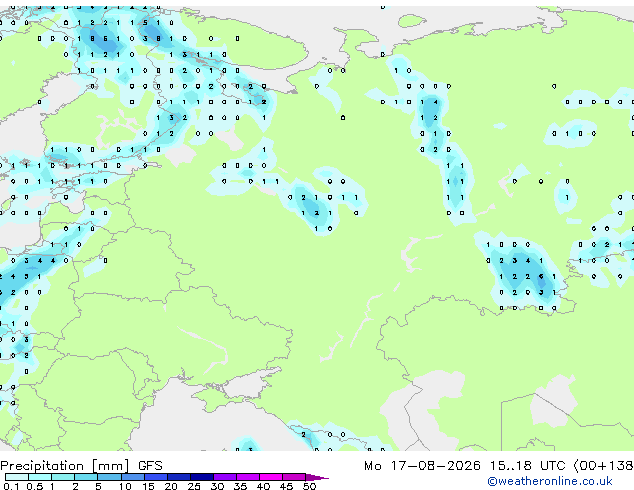Click the '45' legend scale label
Image resolution: width=634 pixels, height=490 pixels.
(x=286, y=486)
